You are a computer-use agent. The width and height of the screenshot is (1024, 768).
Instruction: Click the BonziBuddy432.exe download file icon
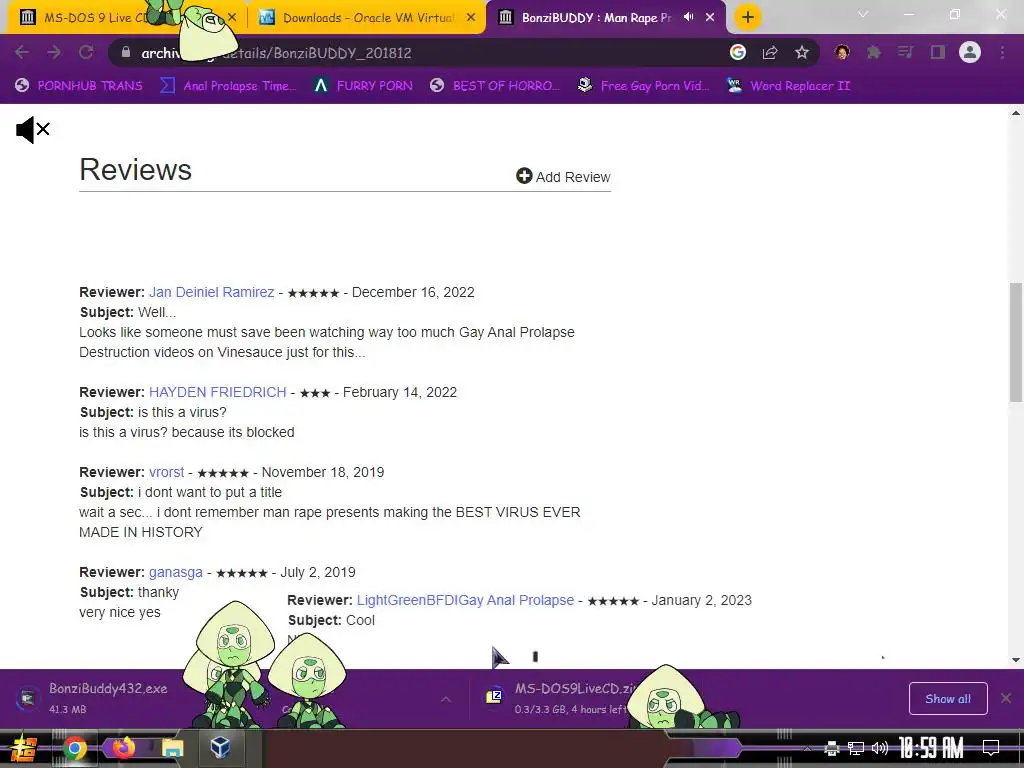(x=27, y=698)
